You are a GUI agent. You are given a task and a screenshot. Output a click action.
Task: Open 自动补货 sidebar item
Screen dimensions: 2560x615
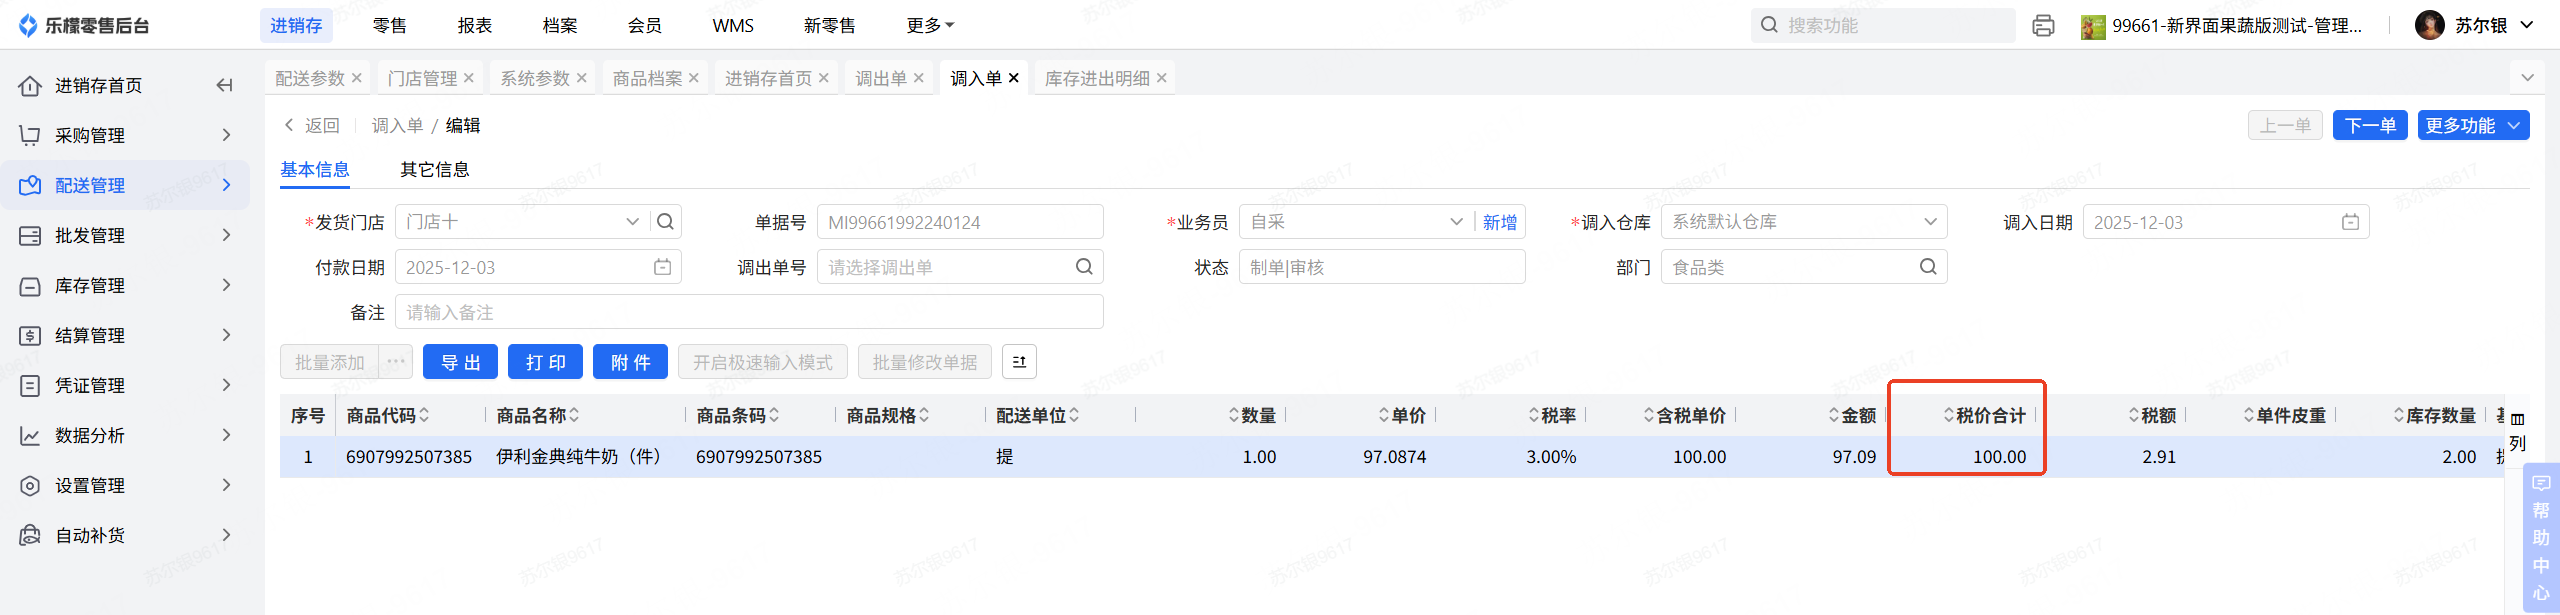125,535
